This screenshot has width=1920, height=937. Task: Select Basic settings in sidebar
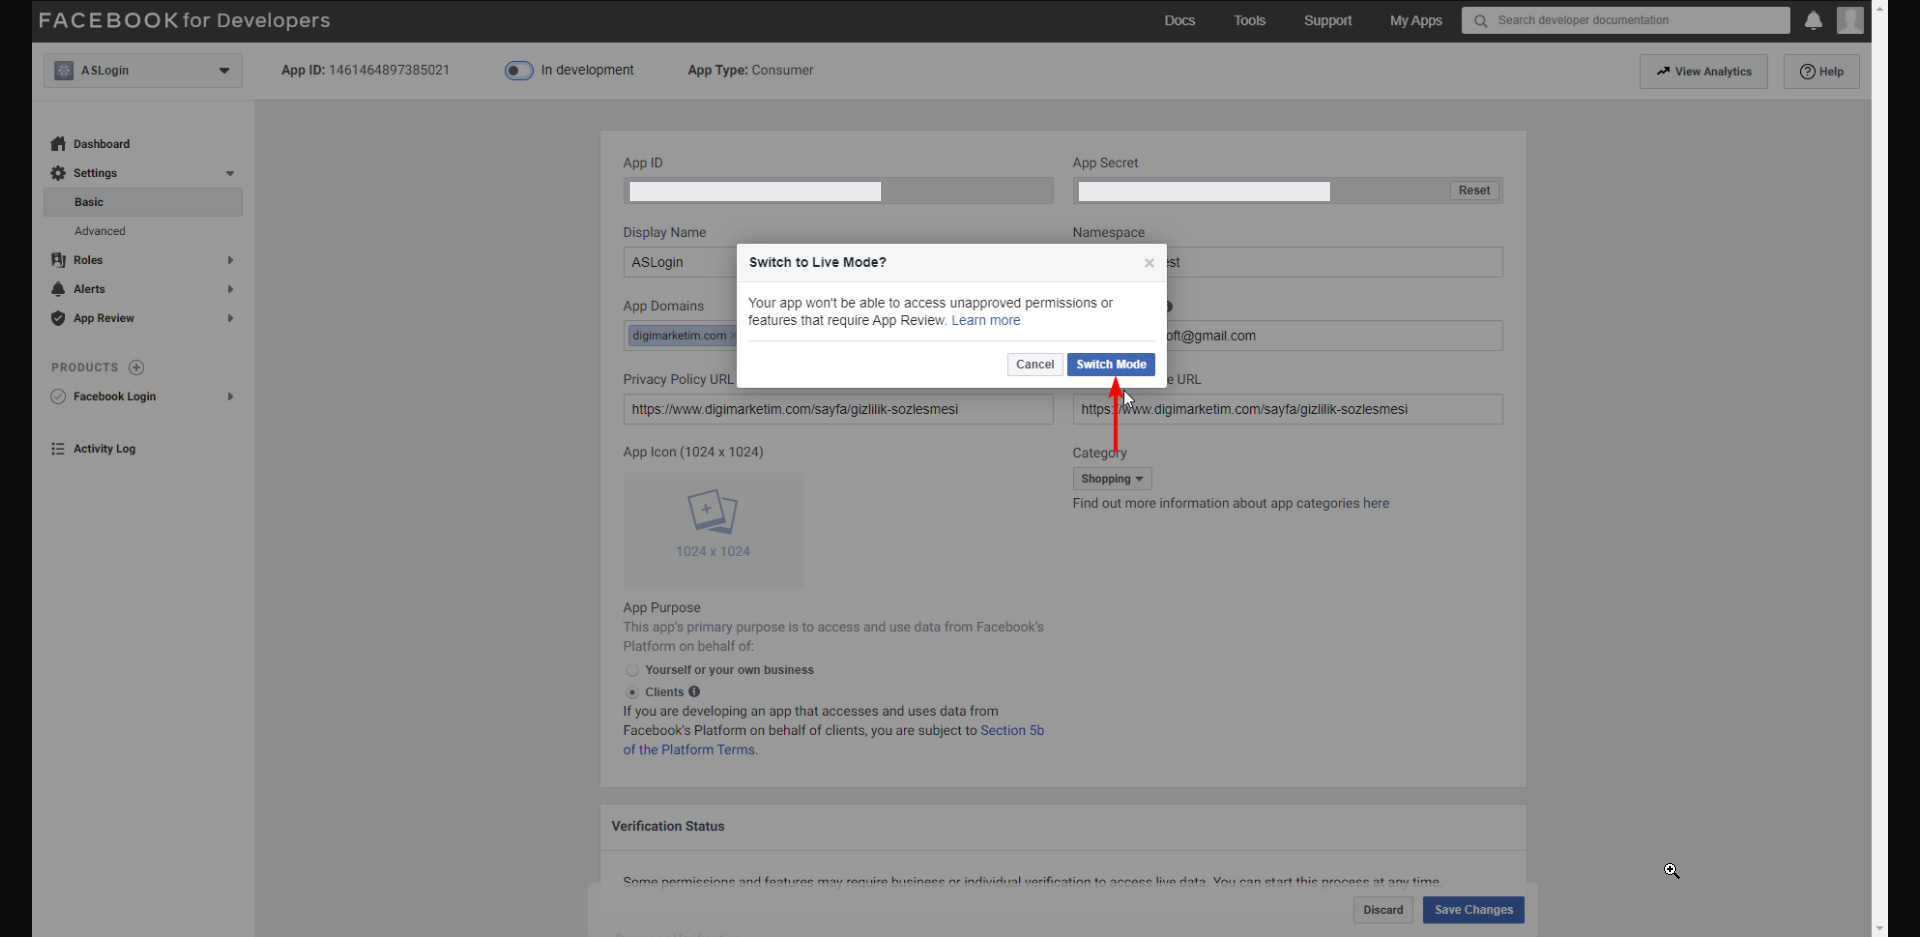143,202
